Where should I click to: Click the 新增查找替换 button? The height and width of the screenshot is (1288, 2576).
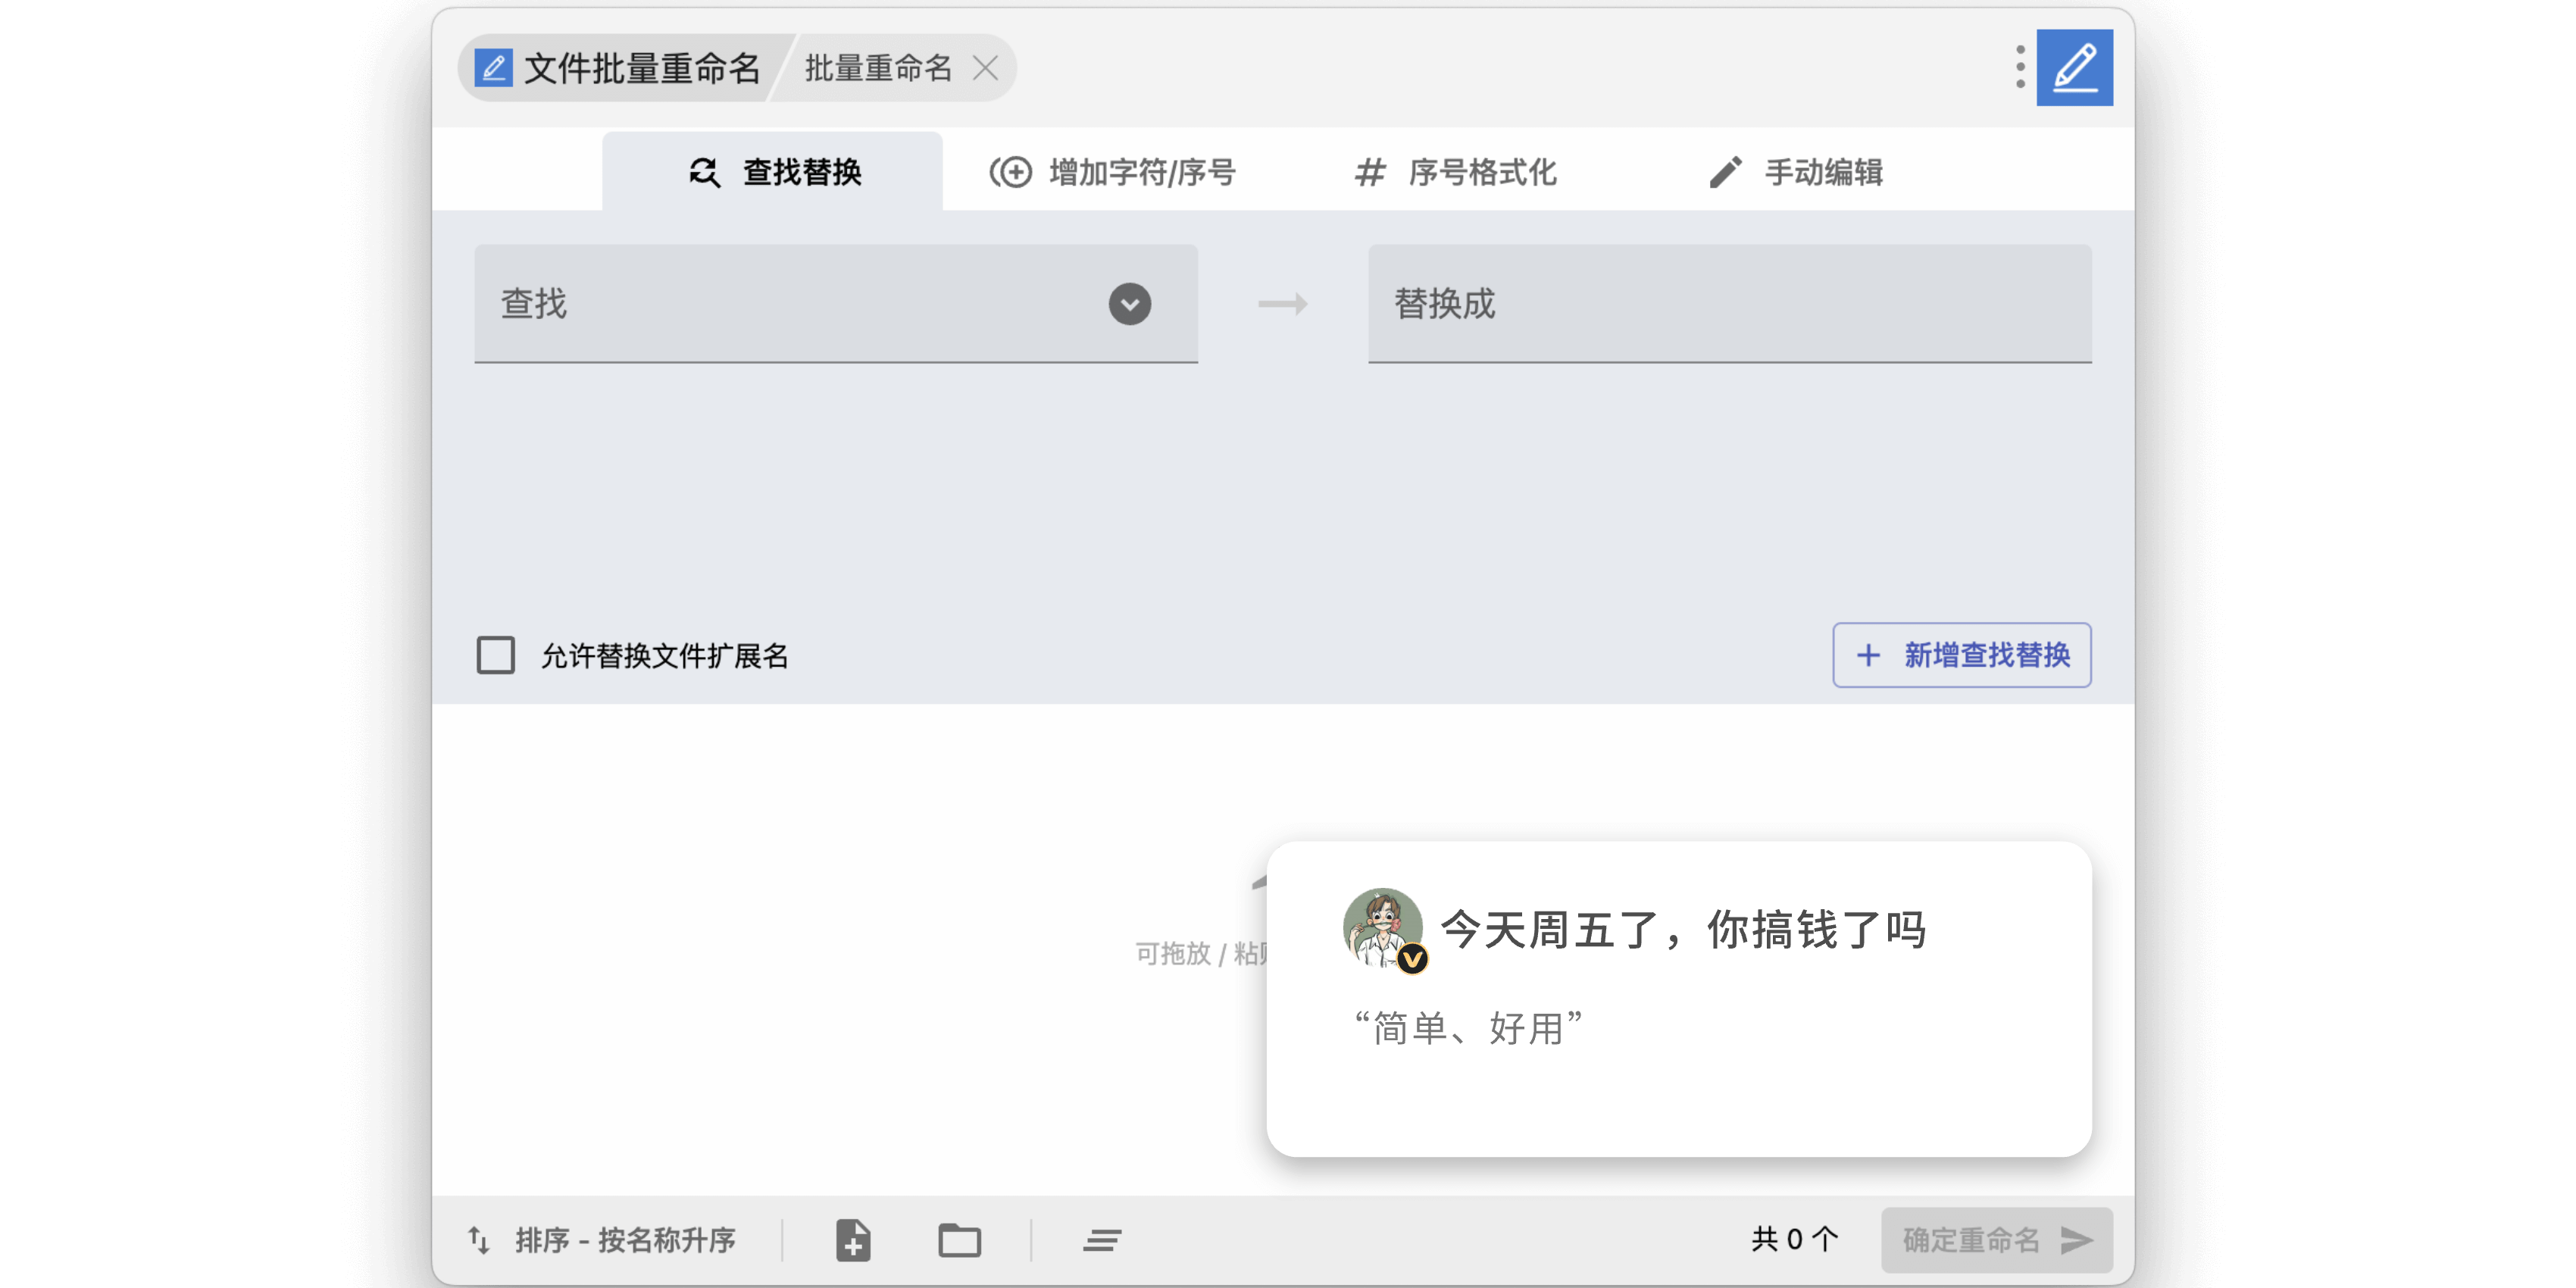[1961, 655]
